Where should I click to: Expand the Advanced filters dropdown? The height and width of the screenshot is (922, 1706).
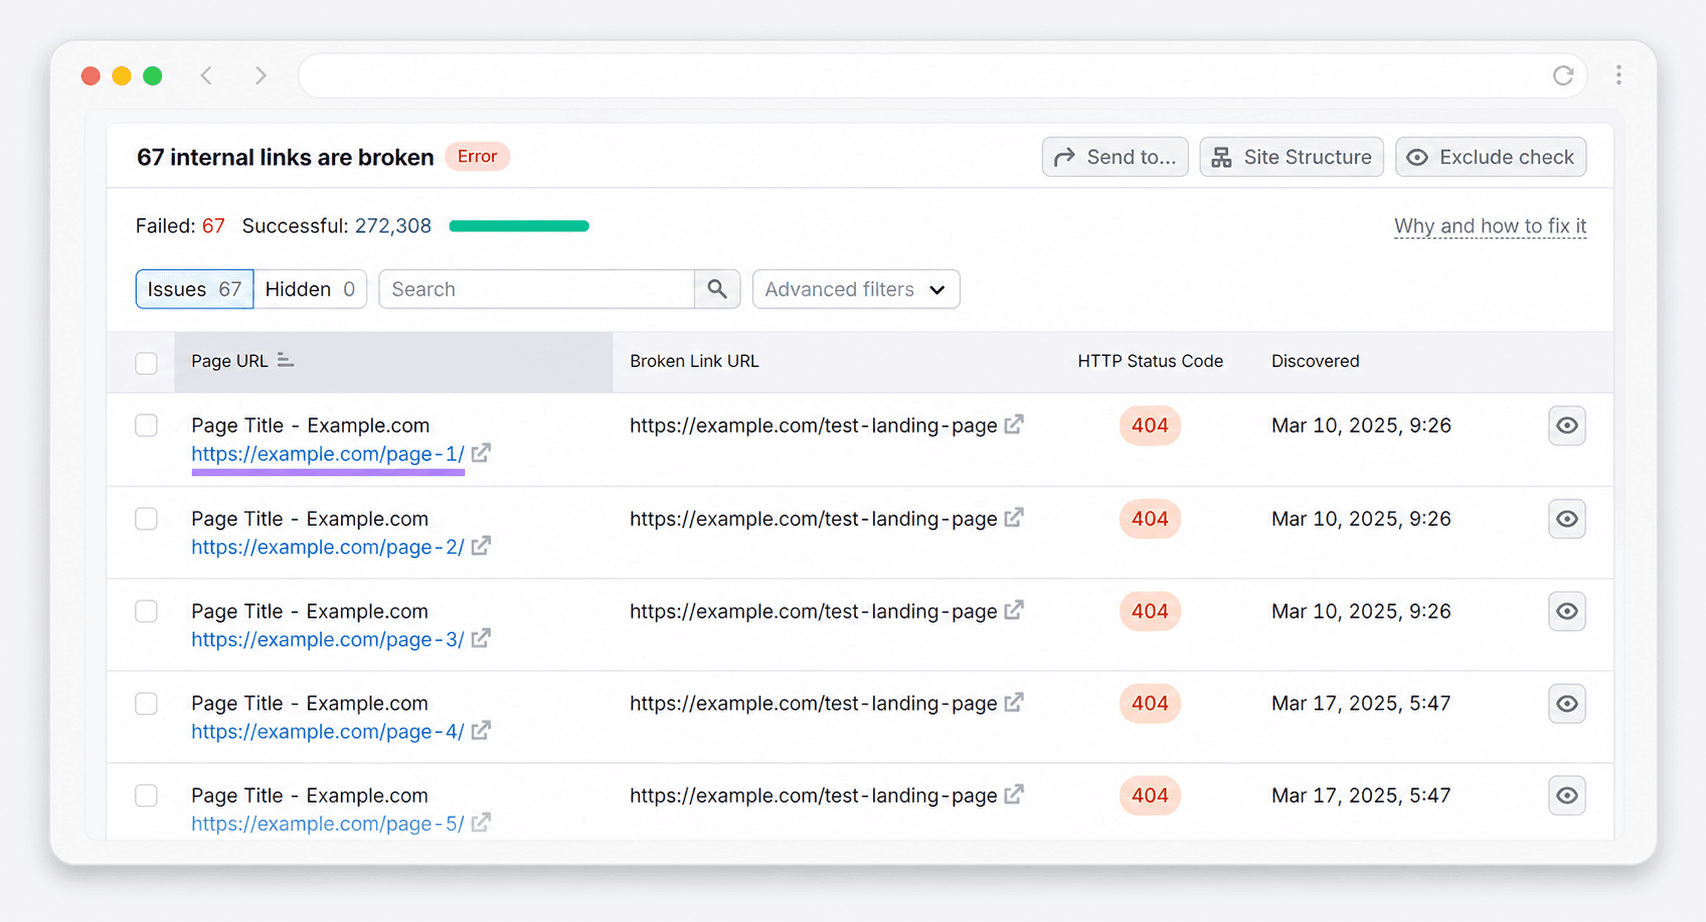856,289
